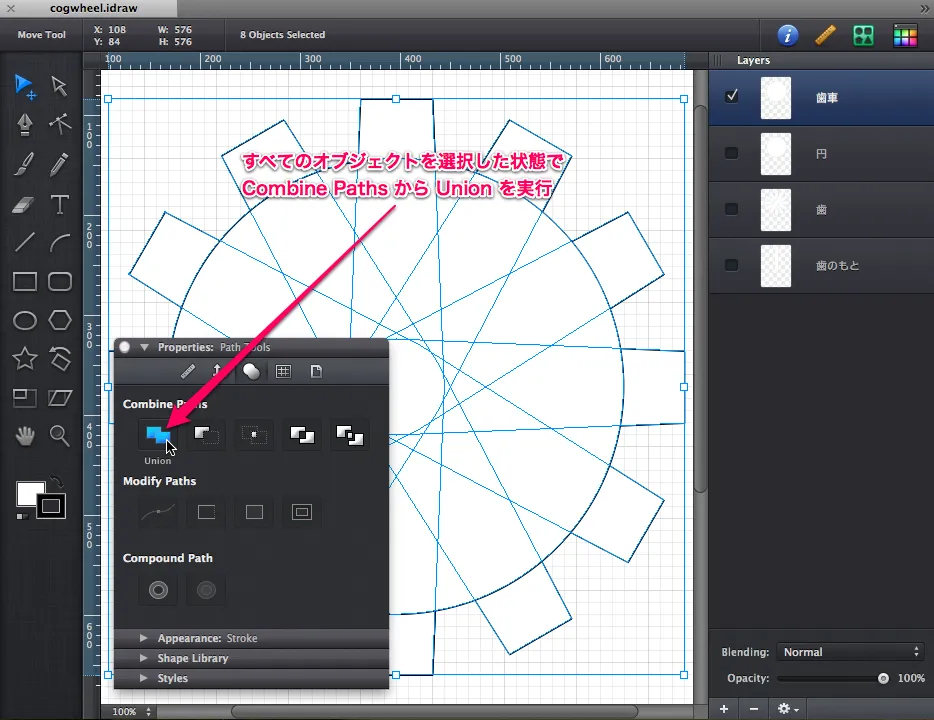
Task: Click the Union combine paths icon
Action: [157, 435]
